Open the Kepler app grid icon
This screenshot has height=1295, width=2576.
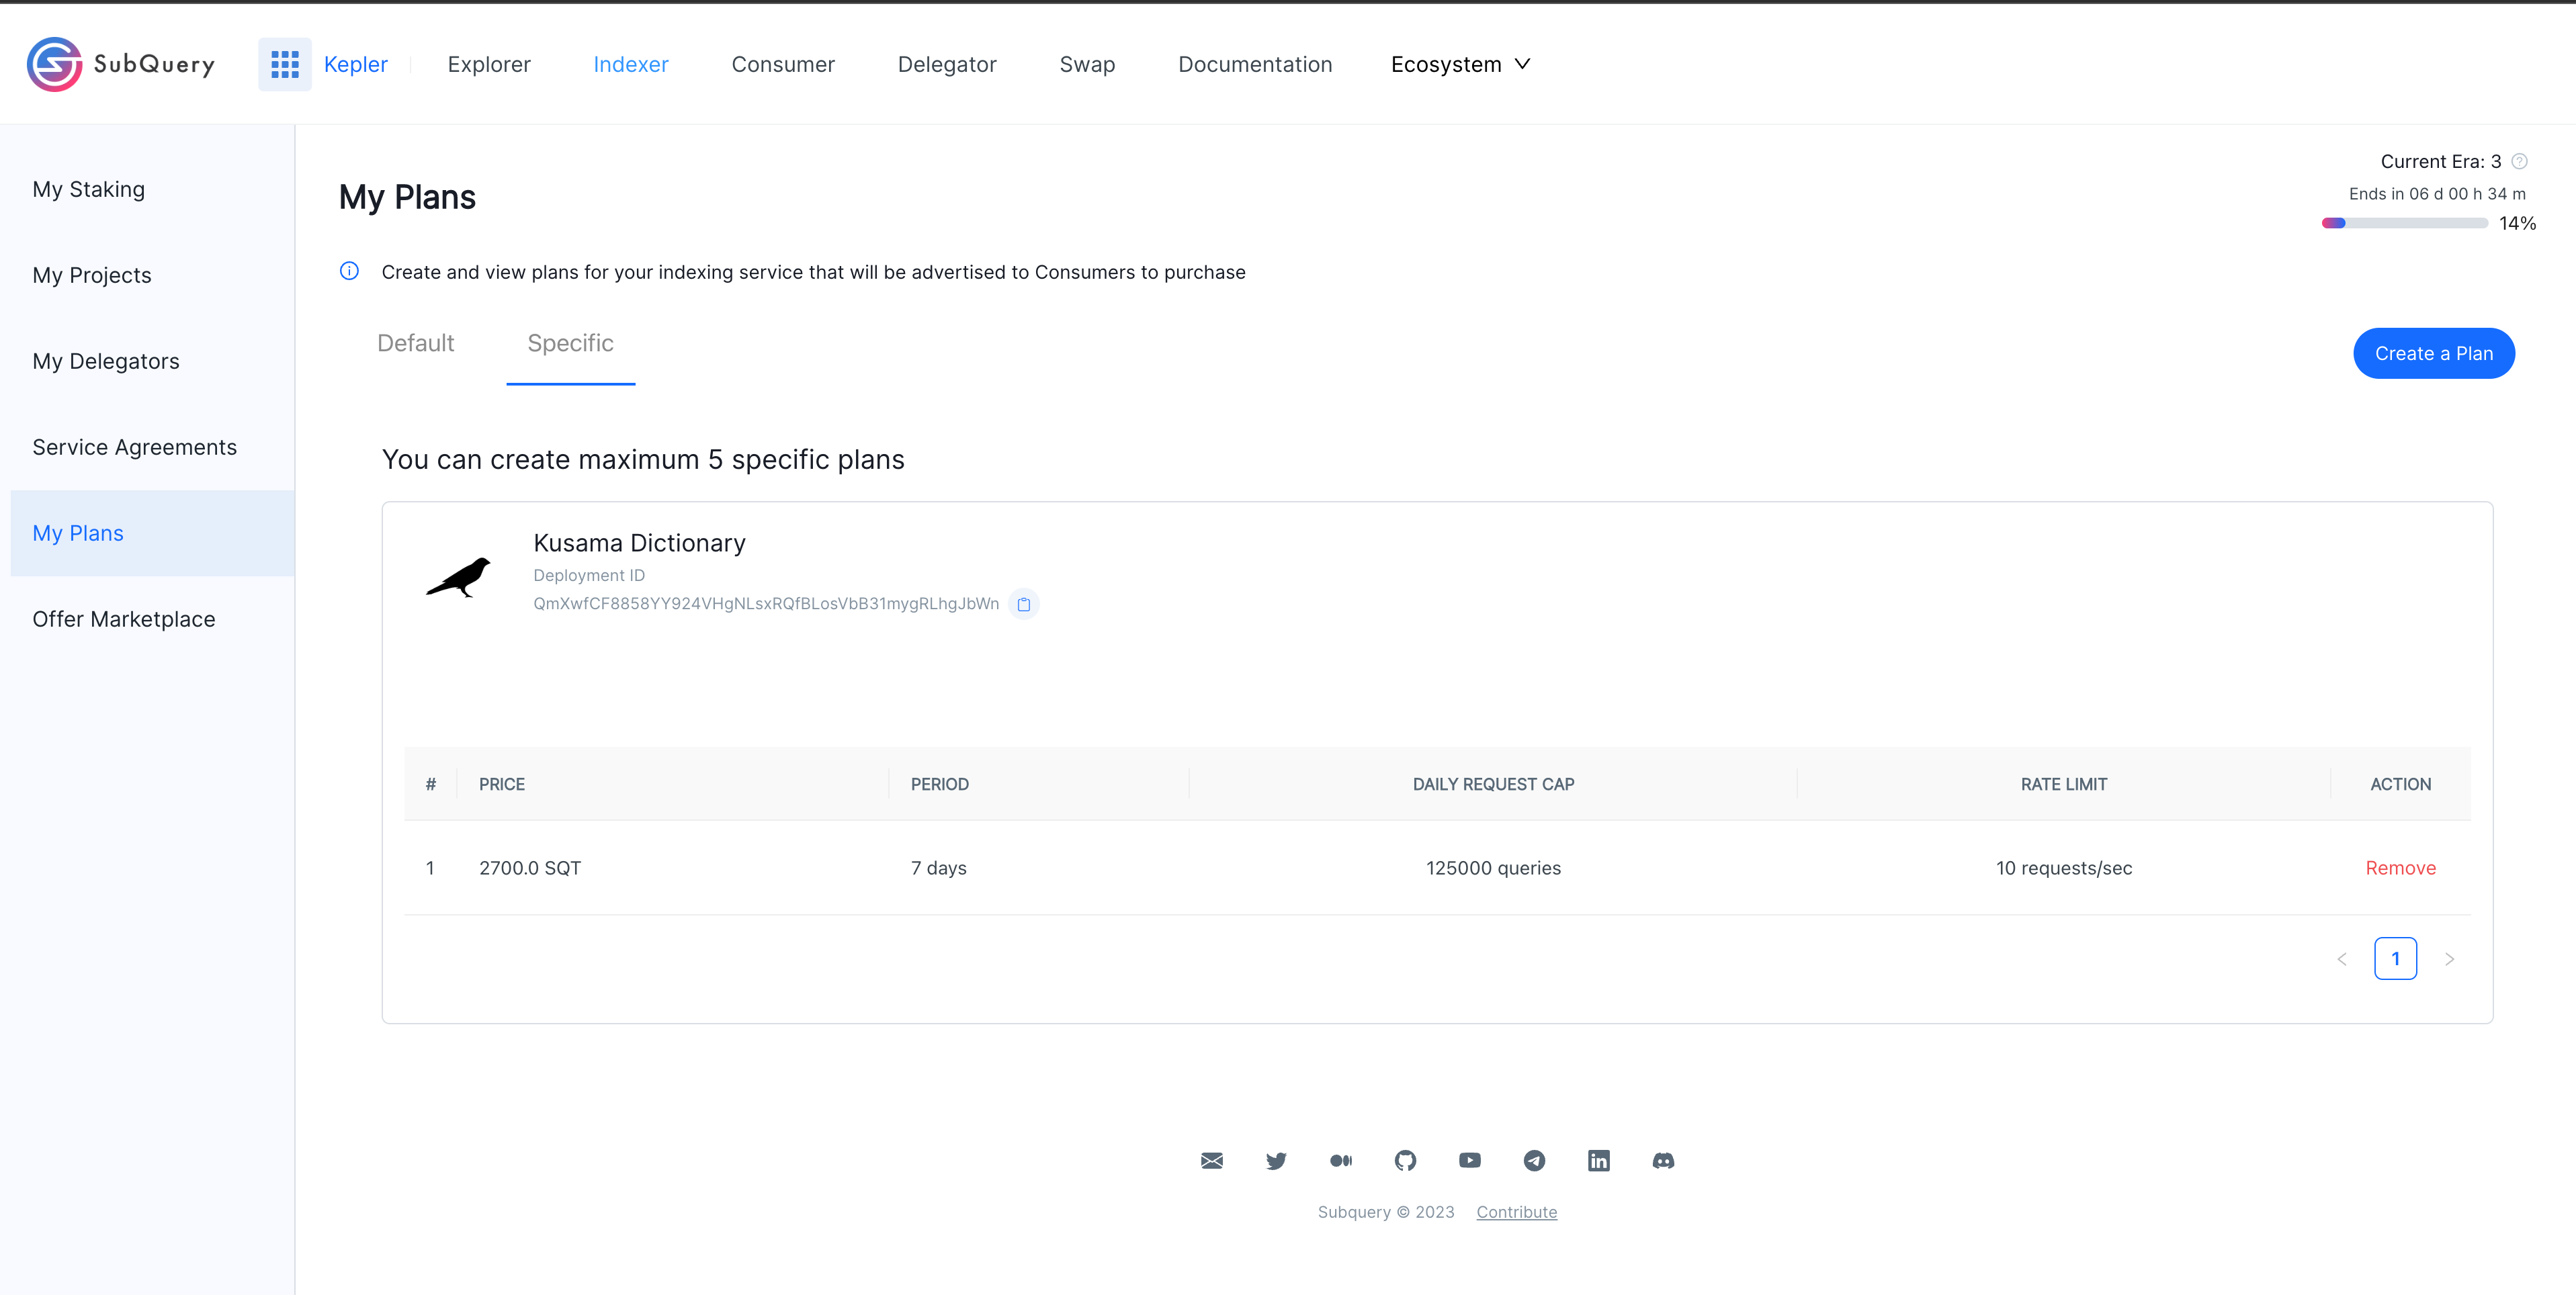[x=285, y=64]
